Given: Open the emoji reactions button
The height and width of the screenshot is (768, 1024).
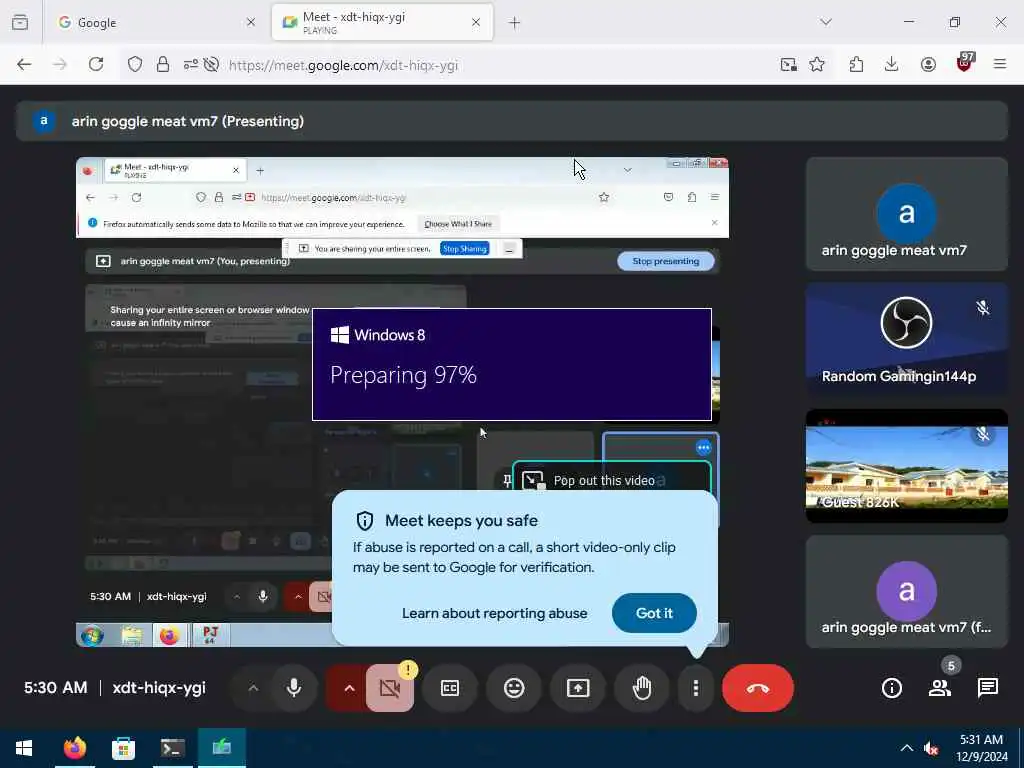Looking at the screenshot, I should (x=514, y=688).
